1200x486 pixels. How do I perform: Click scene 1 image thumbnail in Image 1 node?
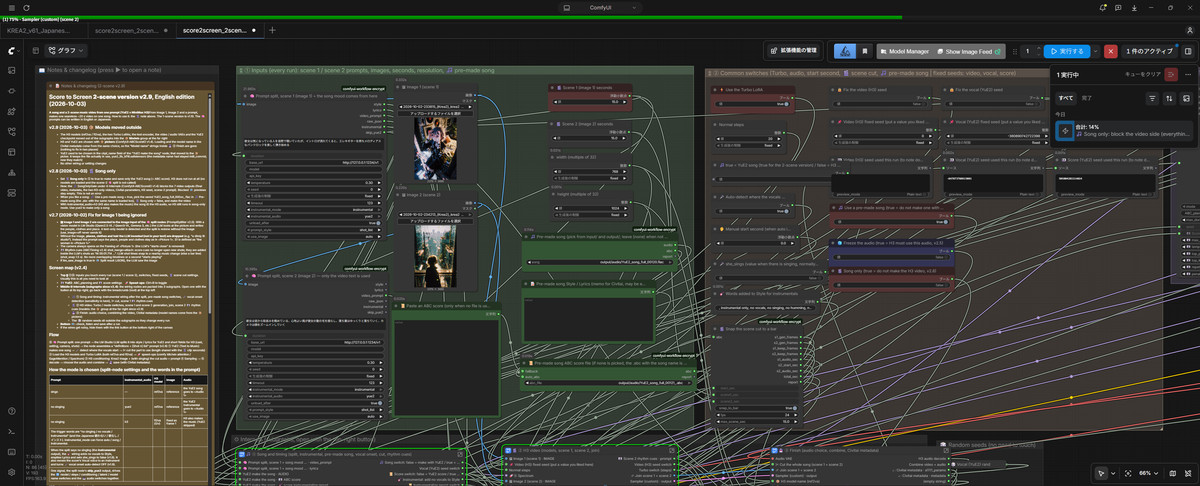point(434,151)
